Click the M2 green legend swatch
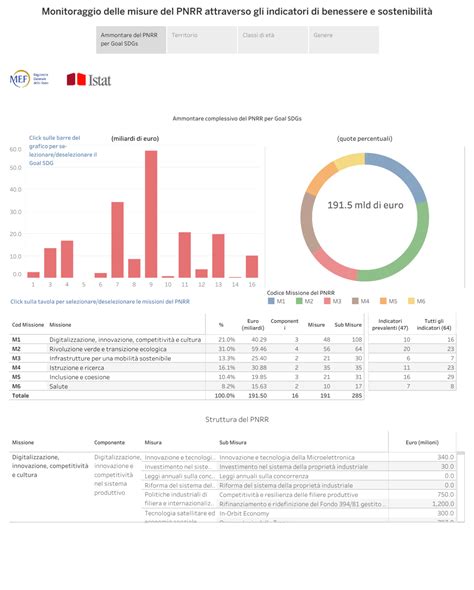The width and height of the screenshot is (474, 590). (299, 301)
